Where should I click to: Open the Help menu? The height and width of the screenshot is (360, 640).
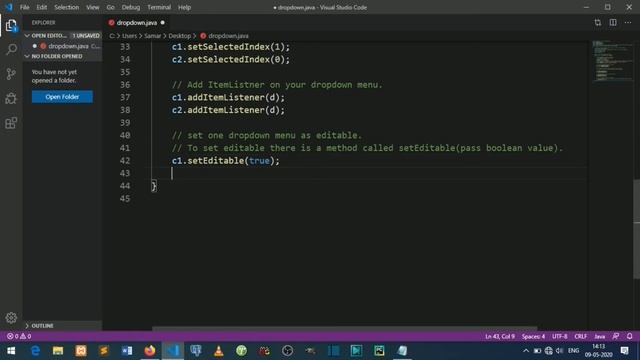[184, 7]
